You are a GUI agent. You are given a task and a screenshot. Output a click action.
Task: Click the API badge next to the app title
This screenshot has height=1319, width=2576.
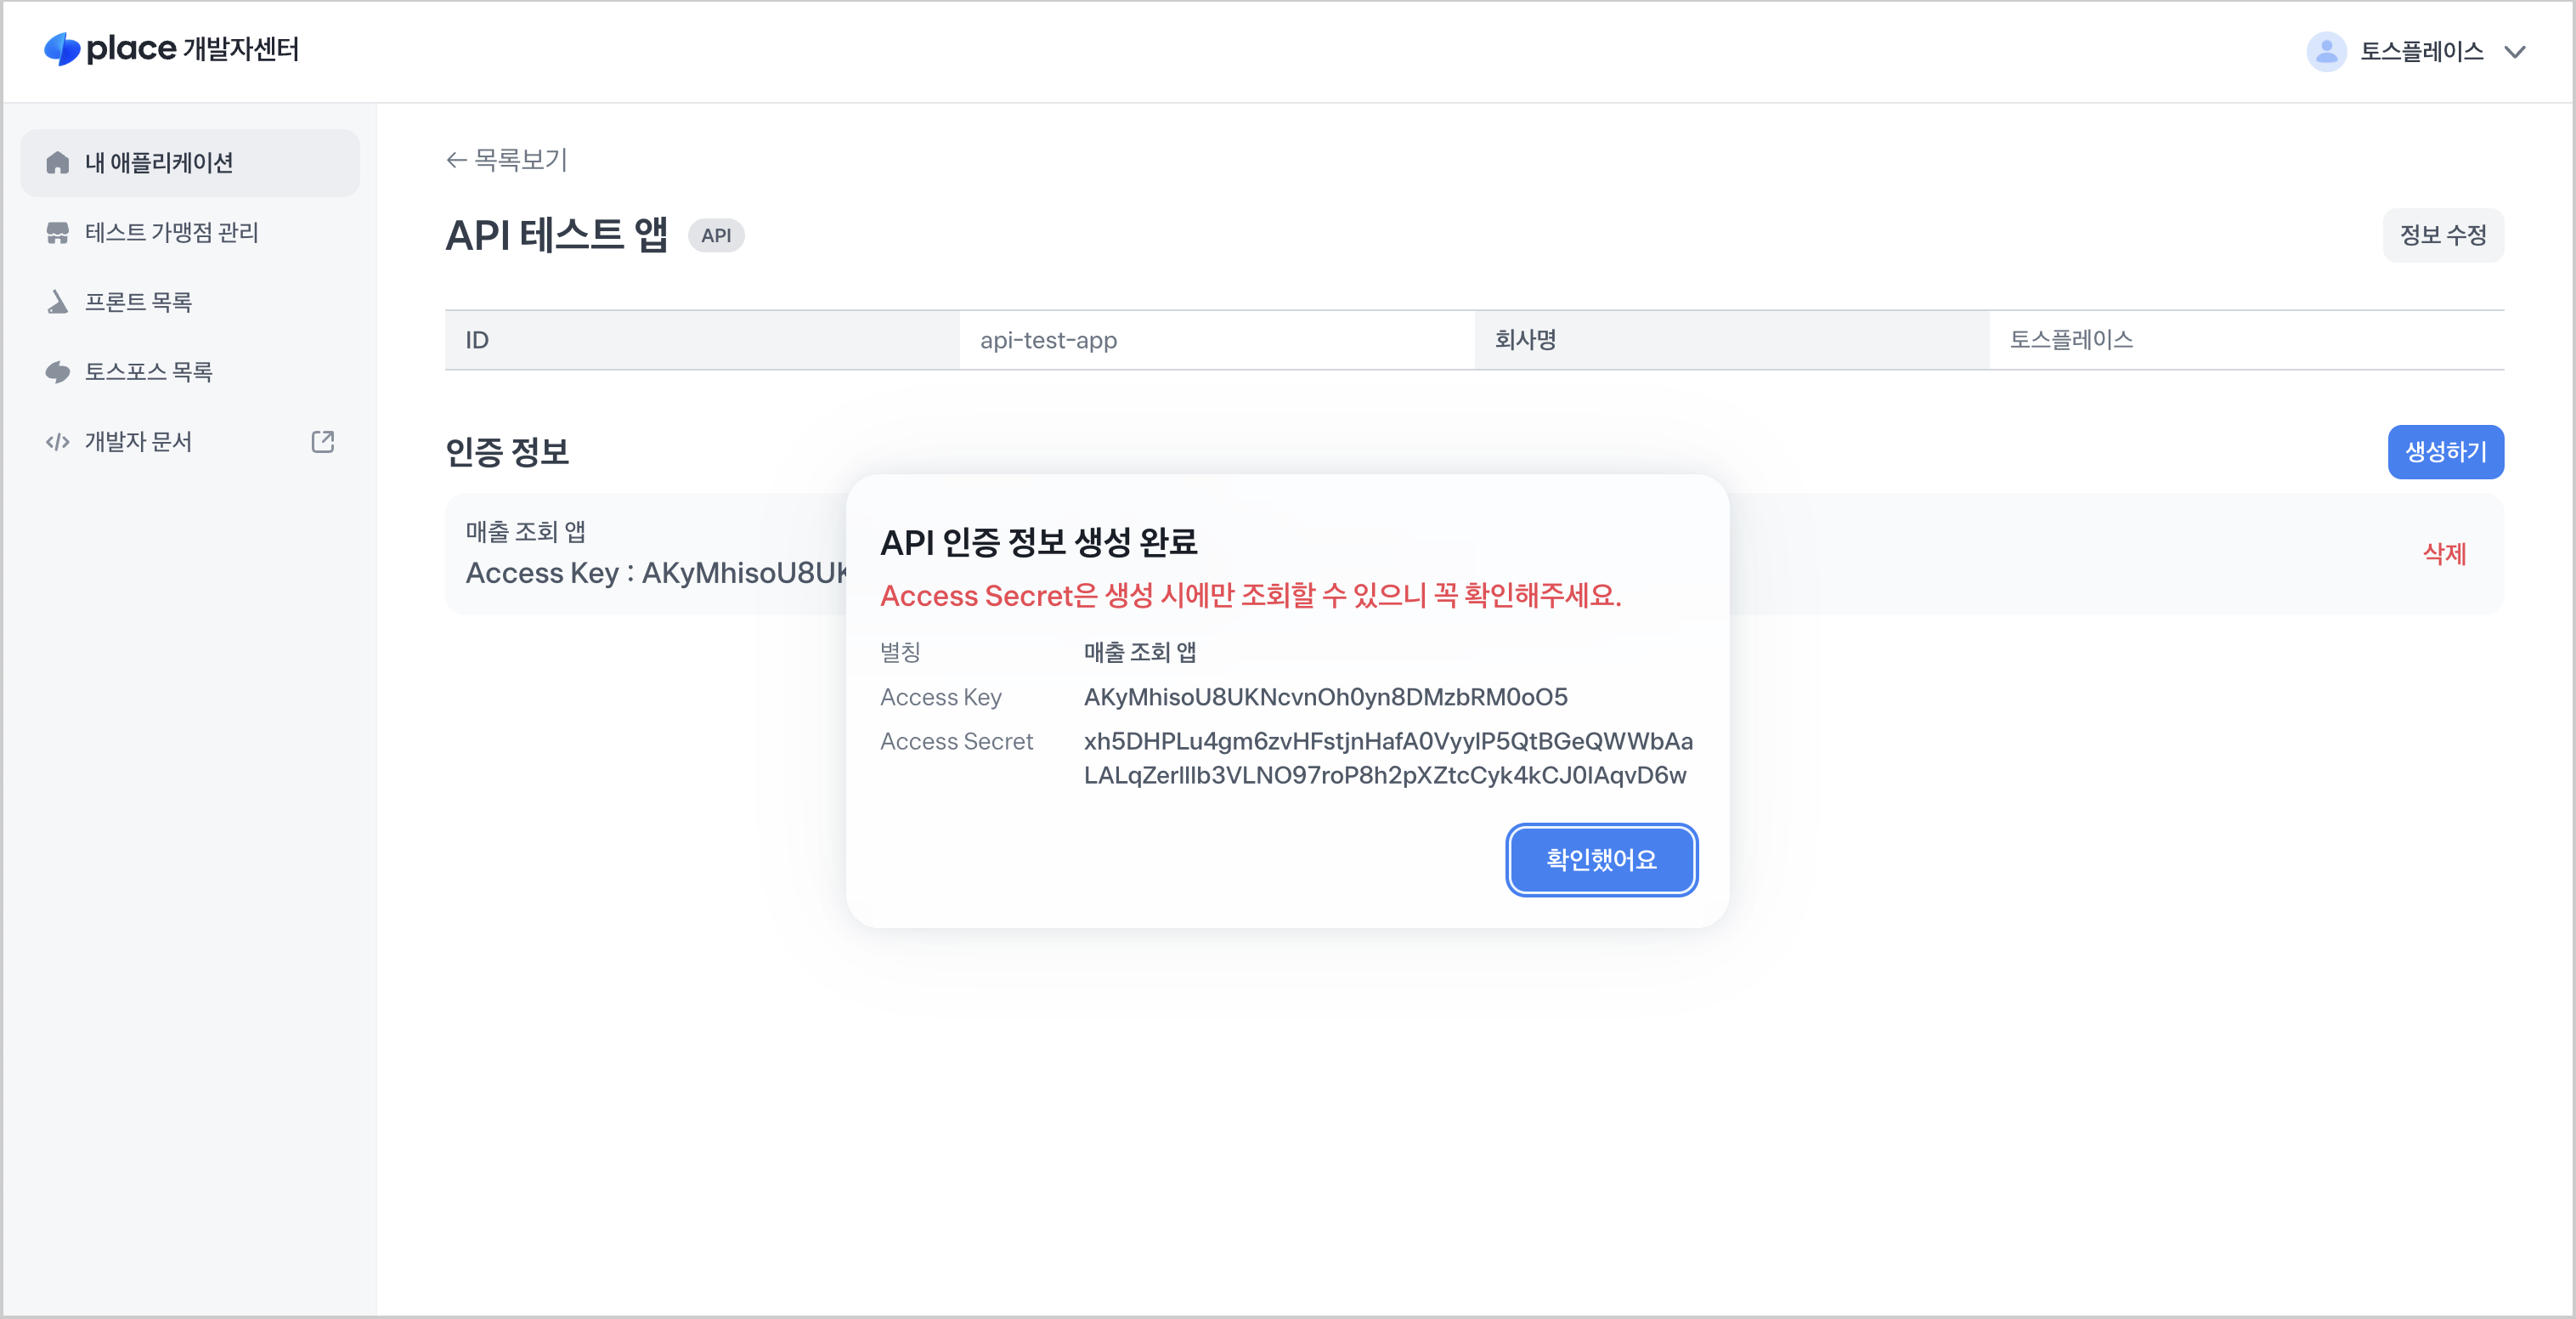point(717,236)
